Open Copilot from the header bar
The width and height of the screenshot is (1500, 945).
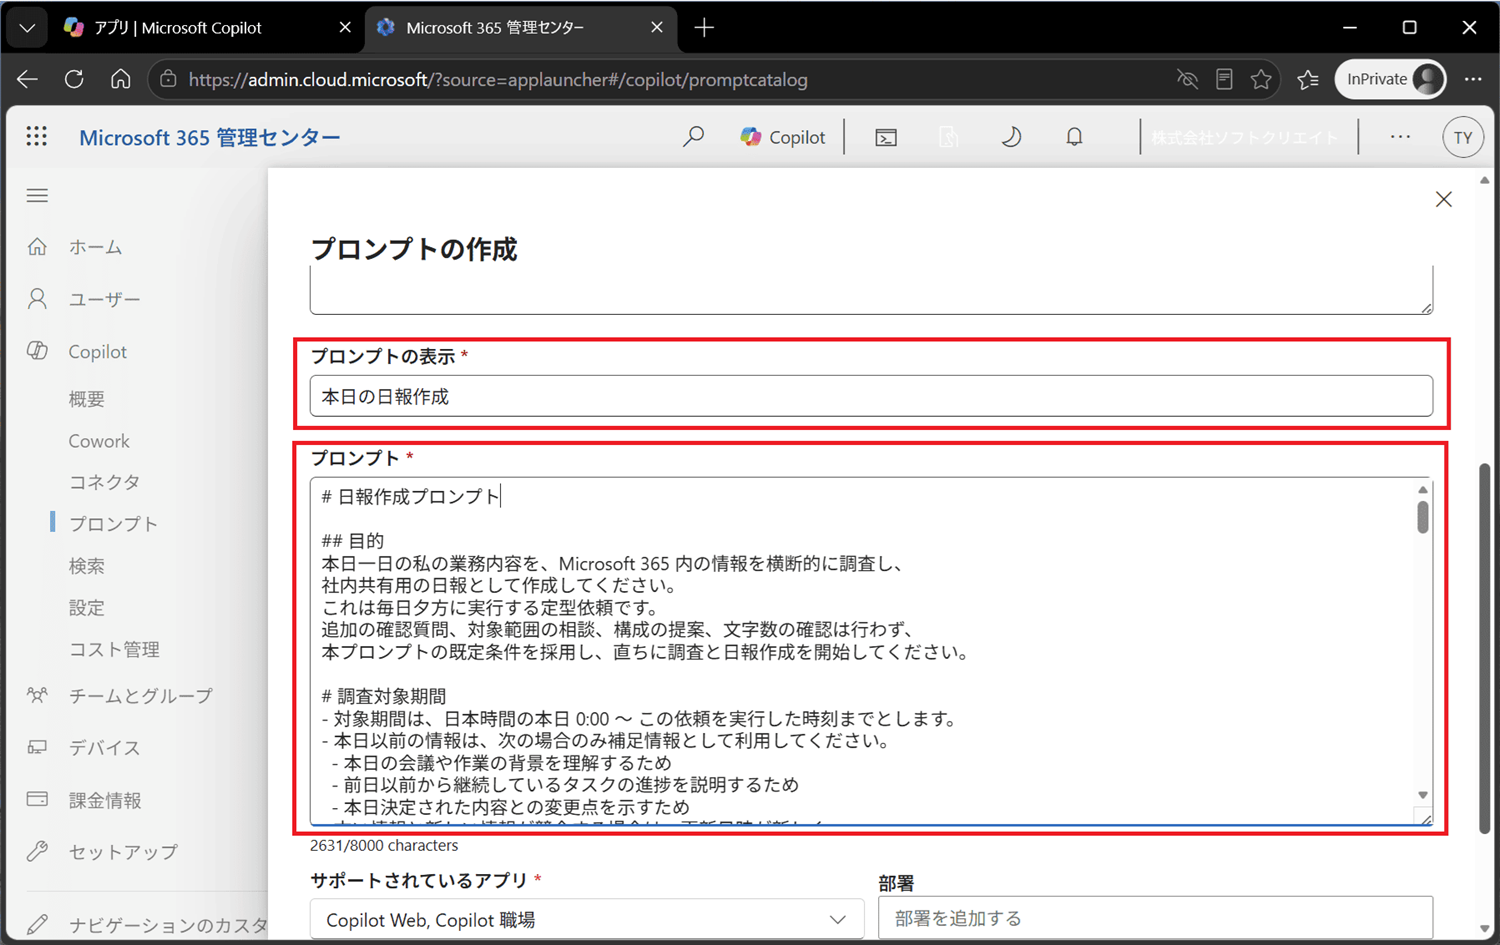coord(783,137)
